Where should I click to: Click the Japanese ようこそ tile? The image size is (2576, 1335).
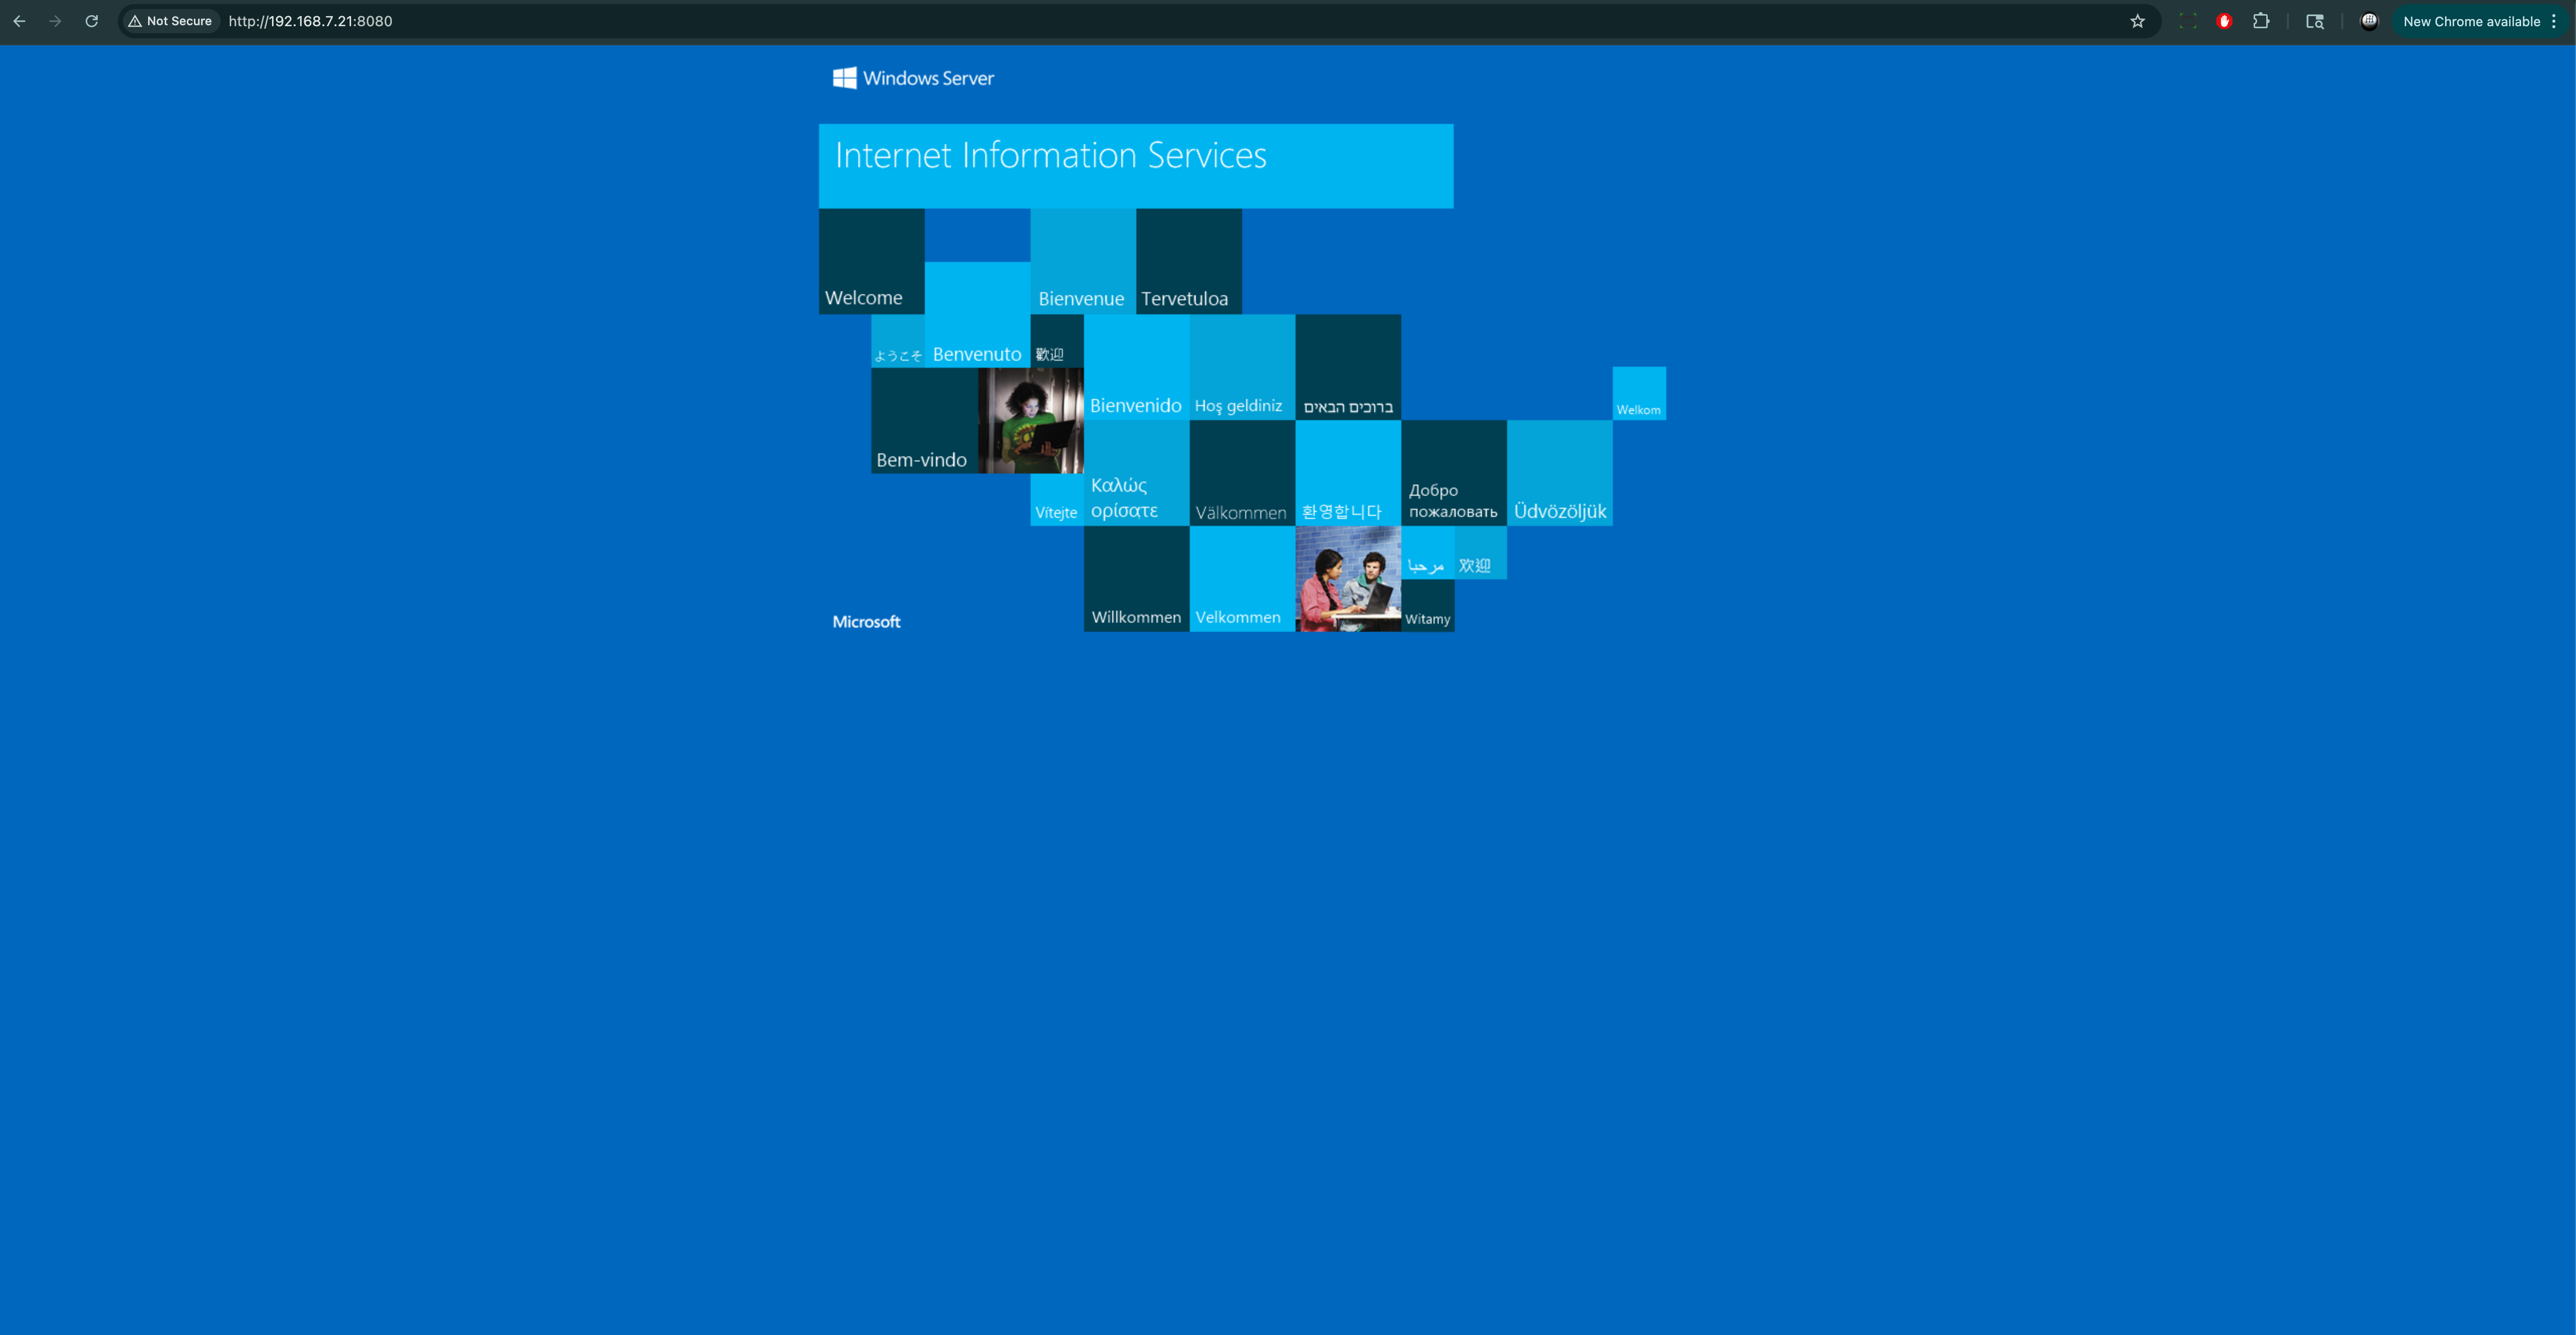coord(898,341)
